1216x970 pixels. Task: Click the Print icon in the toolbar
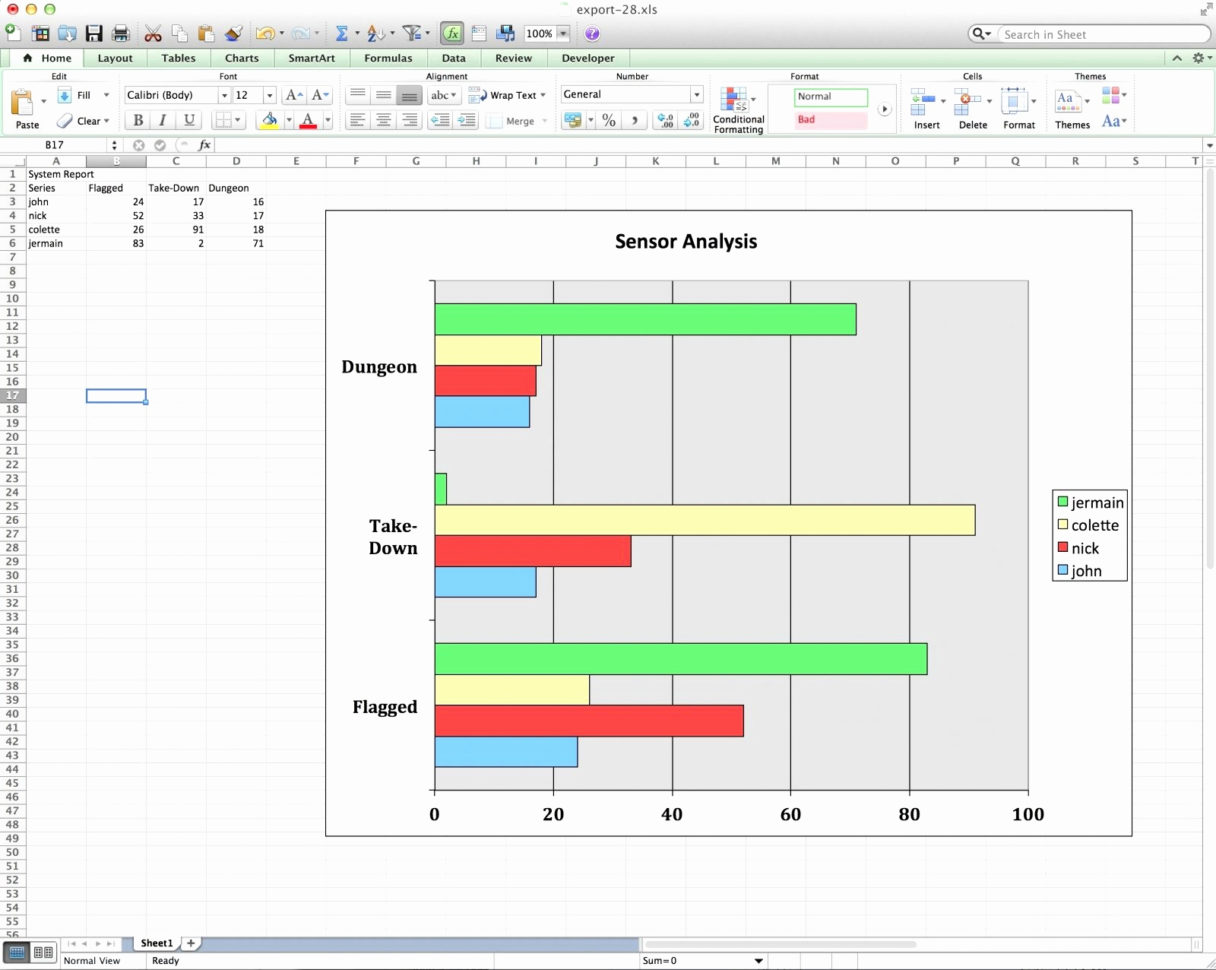[121, 32]
